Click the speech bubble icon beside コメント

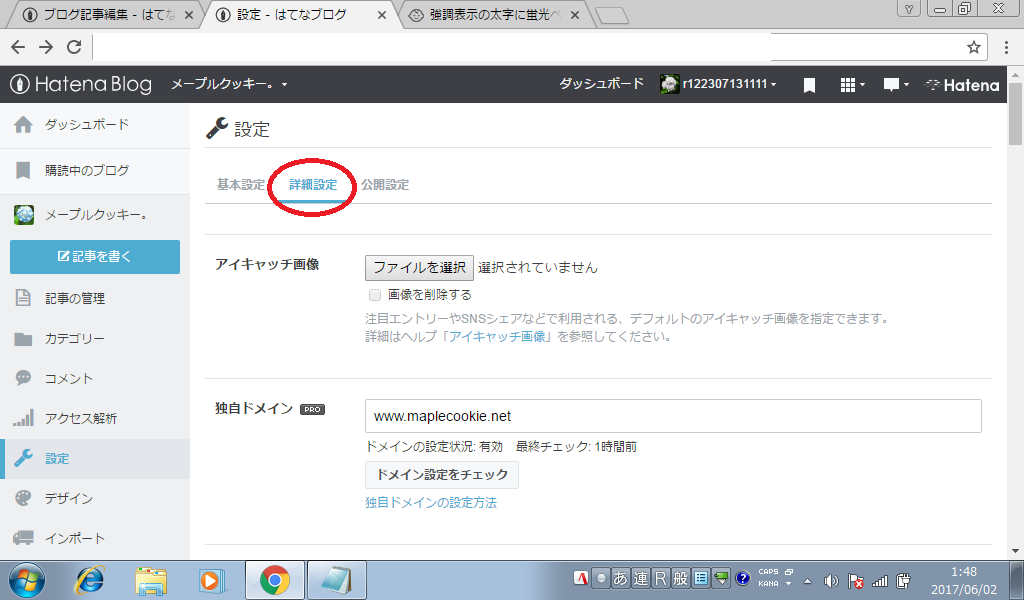(23, 378)
